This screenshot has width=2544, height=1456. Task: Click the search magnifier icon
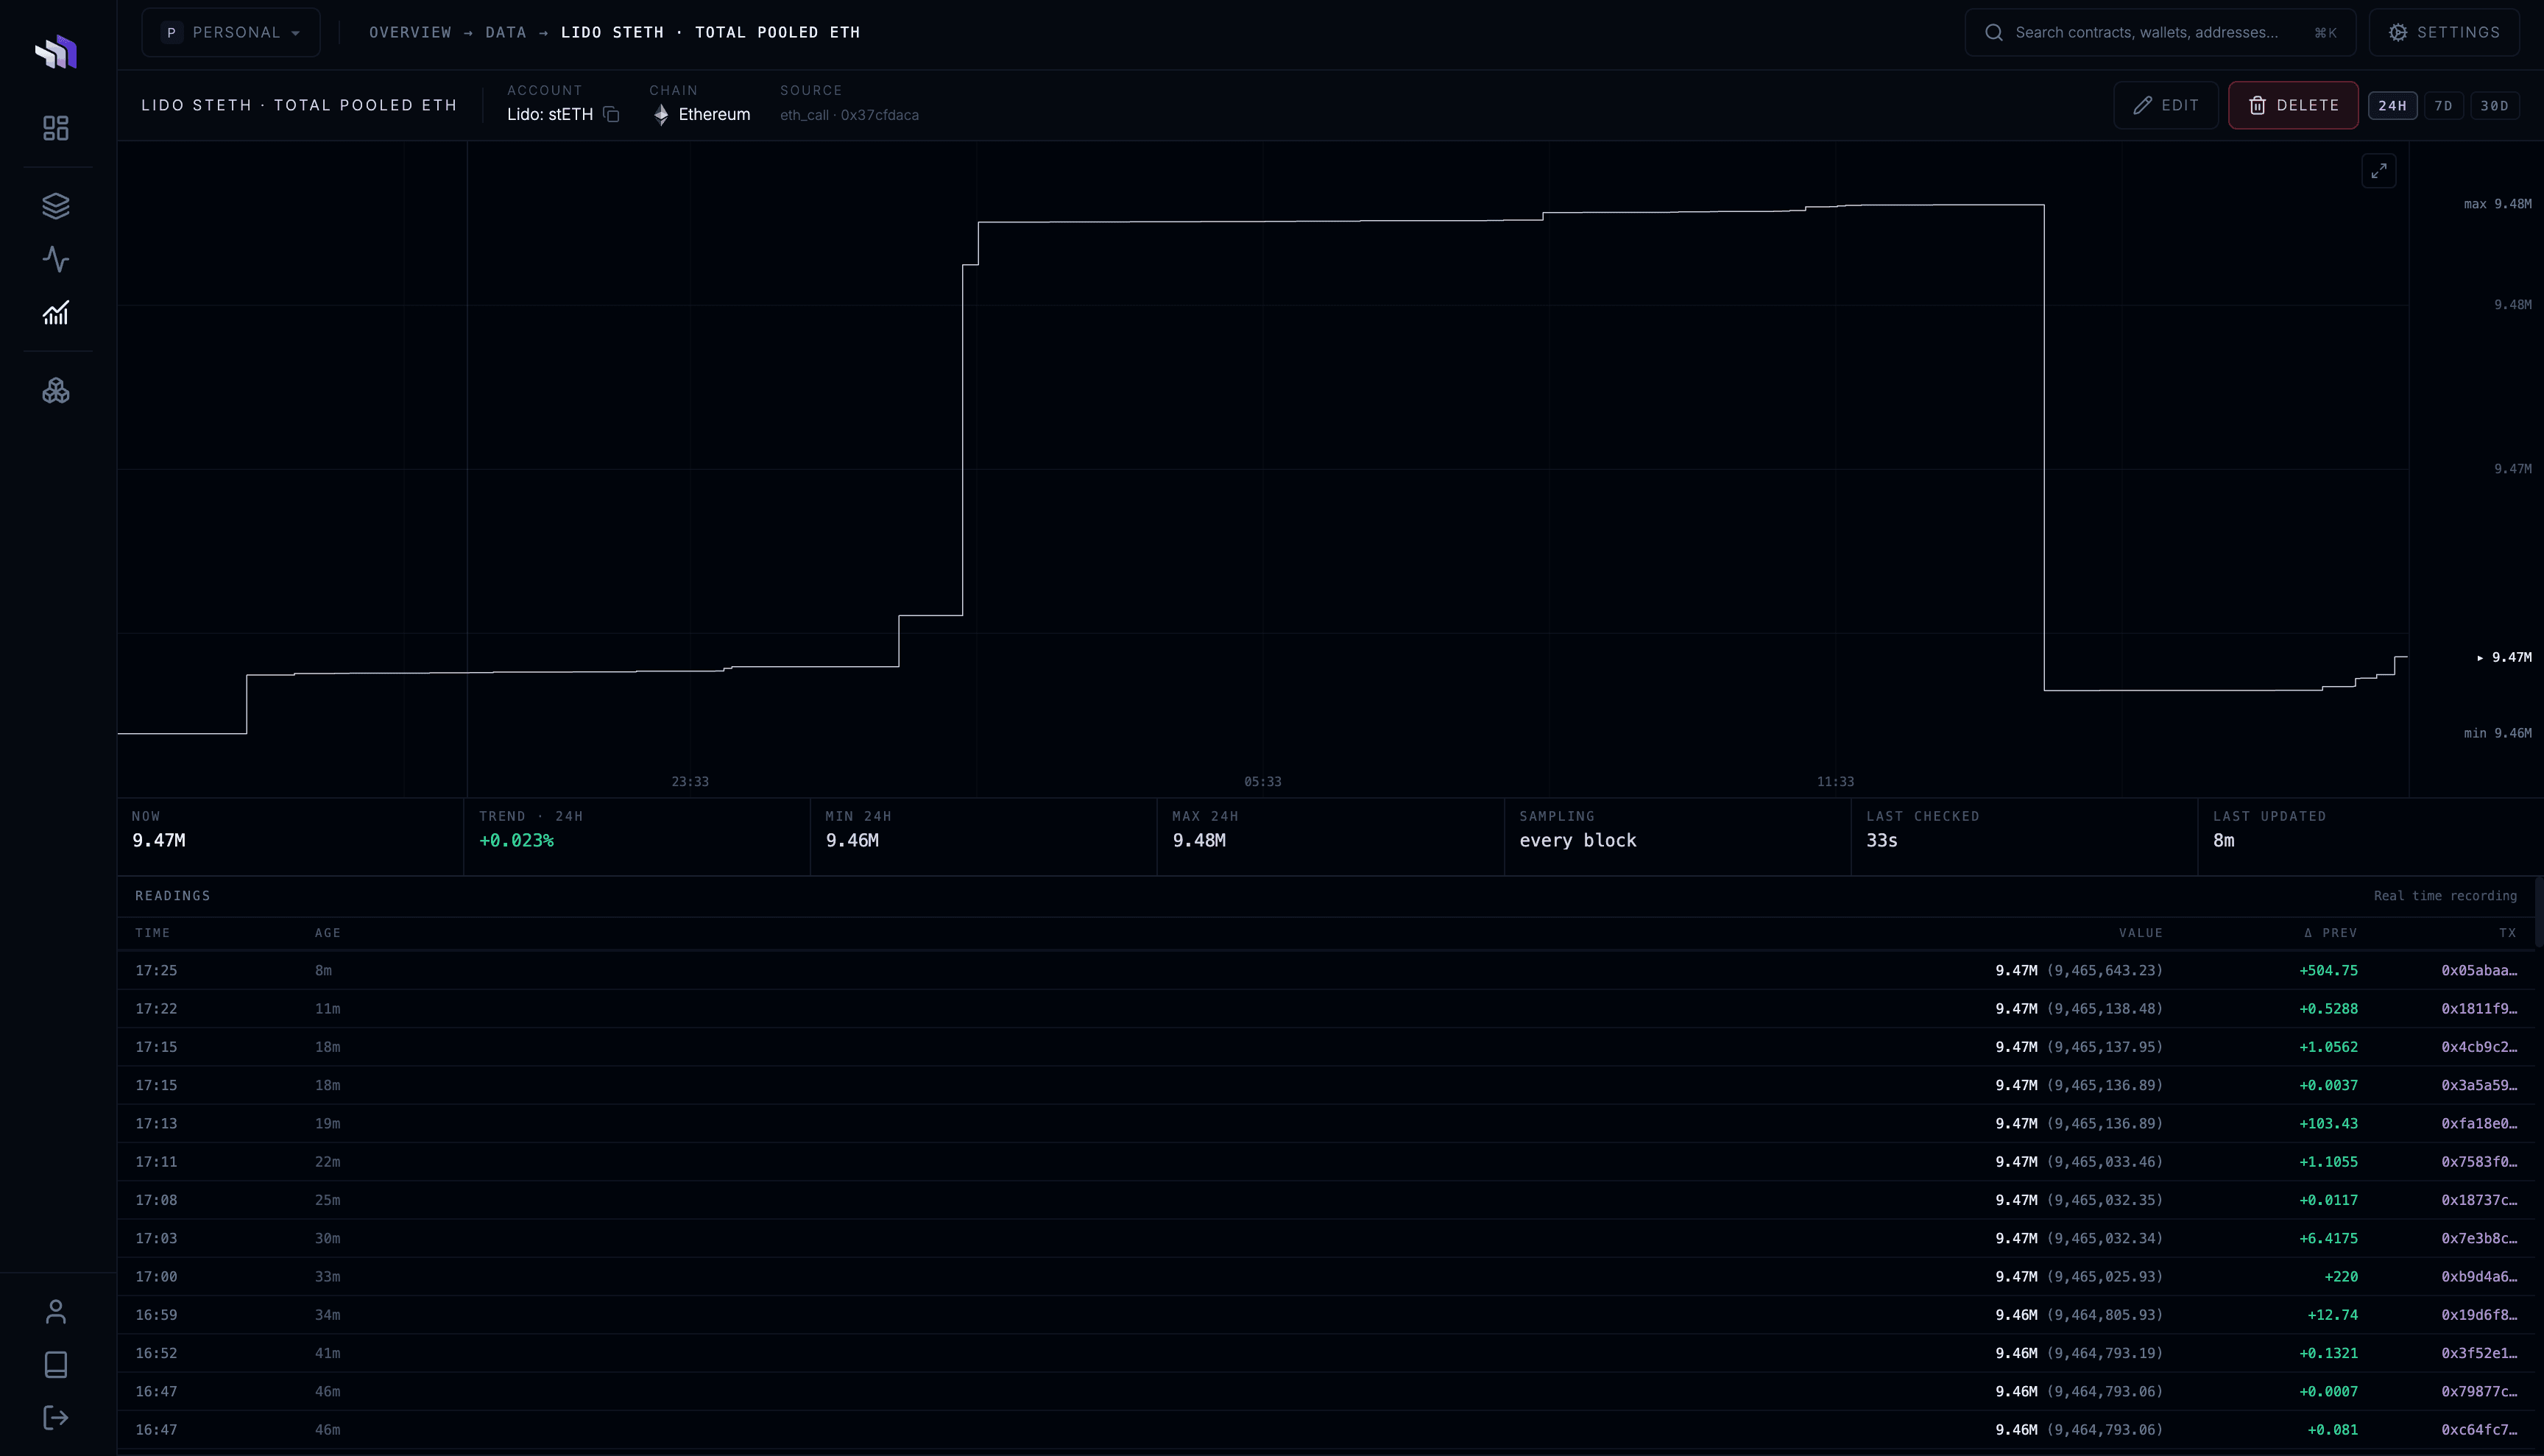click(x=1994, y=33)
